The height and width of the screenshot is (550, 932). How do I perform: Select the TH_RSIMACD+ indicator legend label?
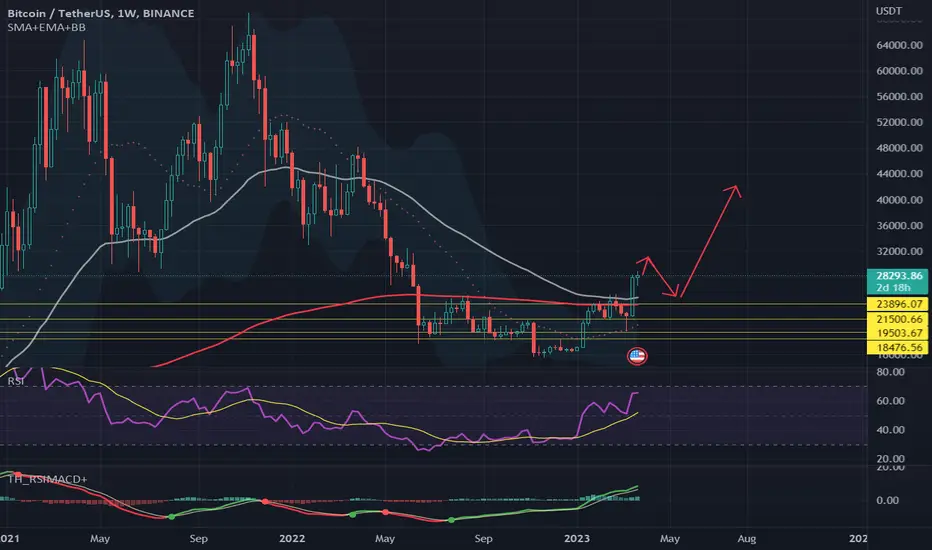point(48,479)
